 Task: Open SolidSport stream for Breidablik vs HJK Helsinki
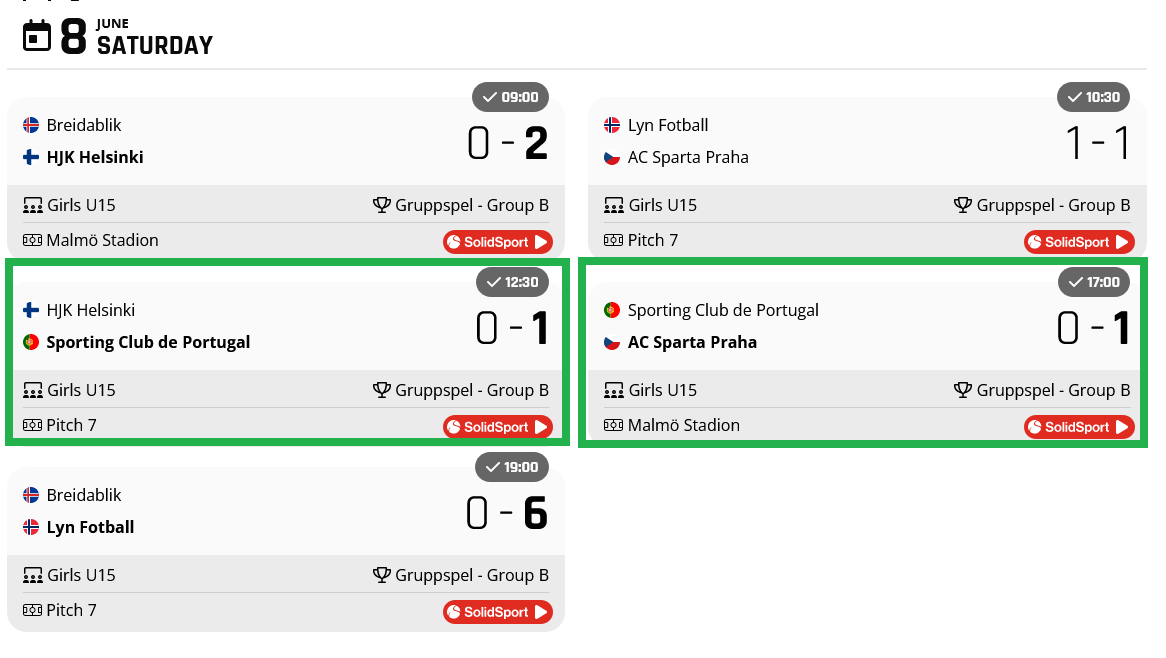point(497,242)
